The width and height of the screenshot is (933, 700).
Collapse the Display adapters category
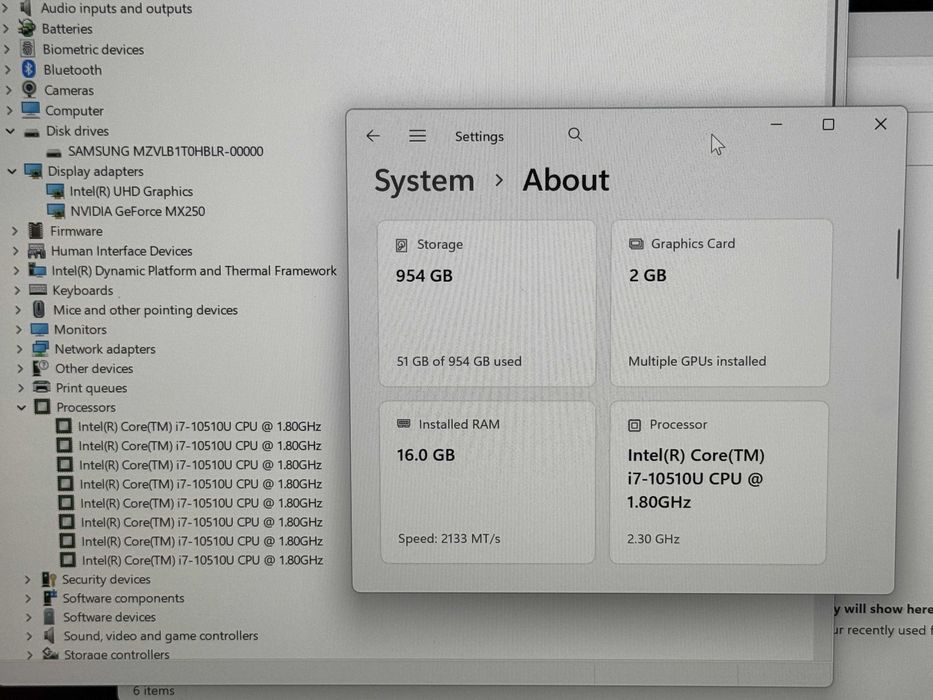coord(11,171)
